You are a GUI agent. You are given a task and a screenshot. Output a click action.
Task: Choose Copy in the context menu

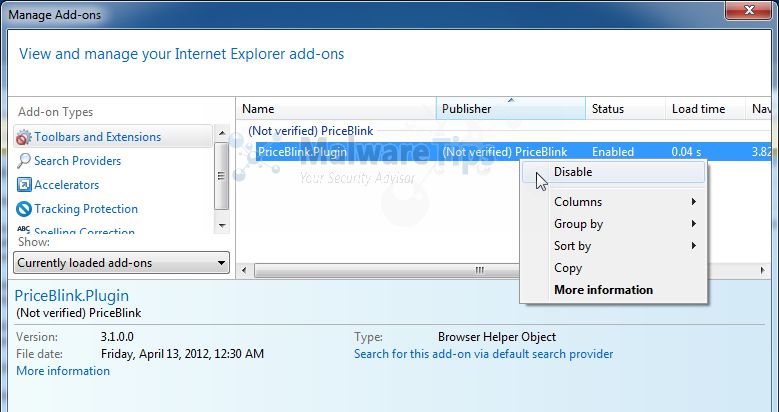pyautogui.click(x=614, y=268)
